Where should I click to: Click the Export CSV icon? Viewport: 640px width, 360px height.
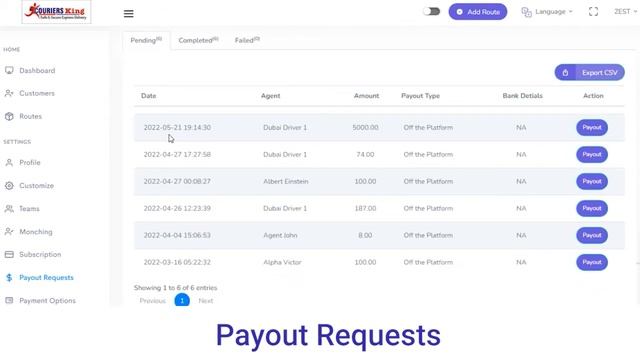click(565, 73)
